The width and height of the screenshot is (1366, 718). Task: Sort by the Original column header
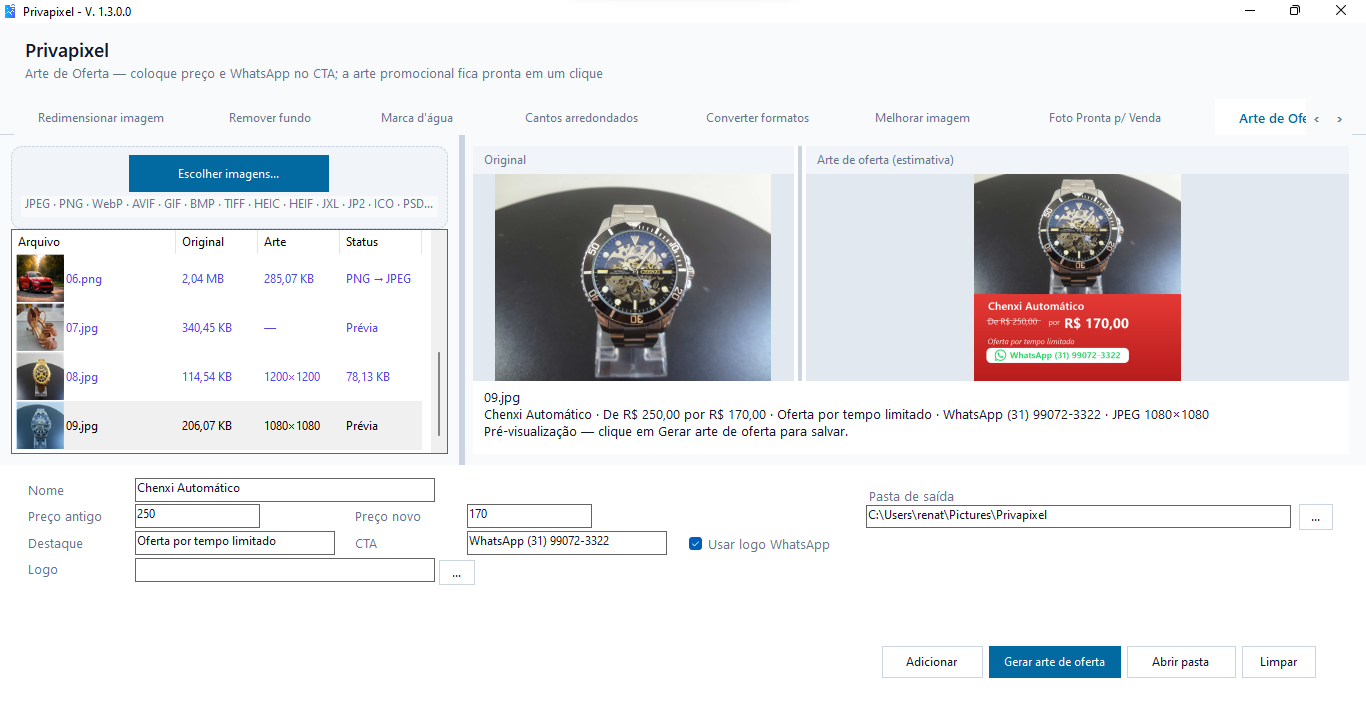(x=216, y=242)
